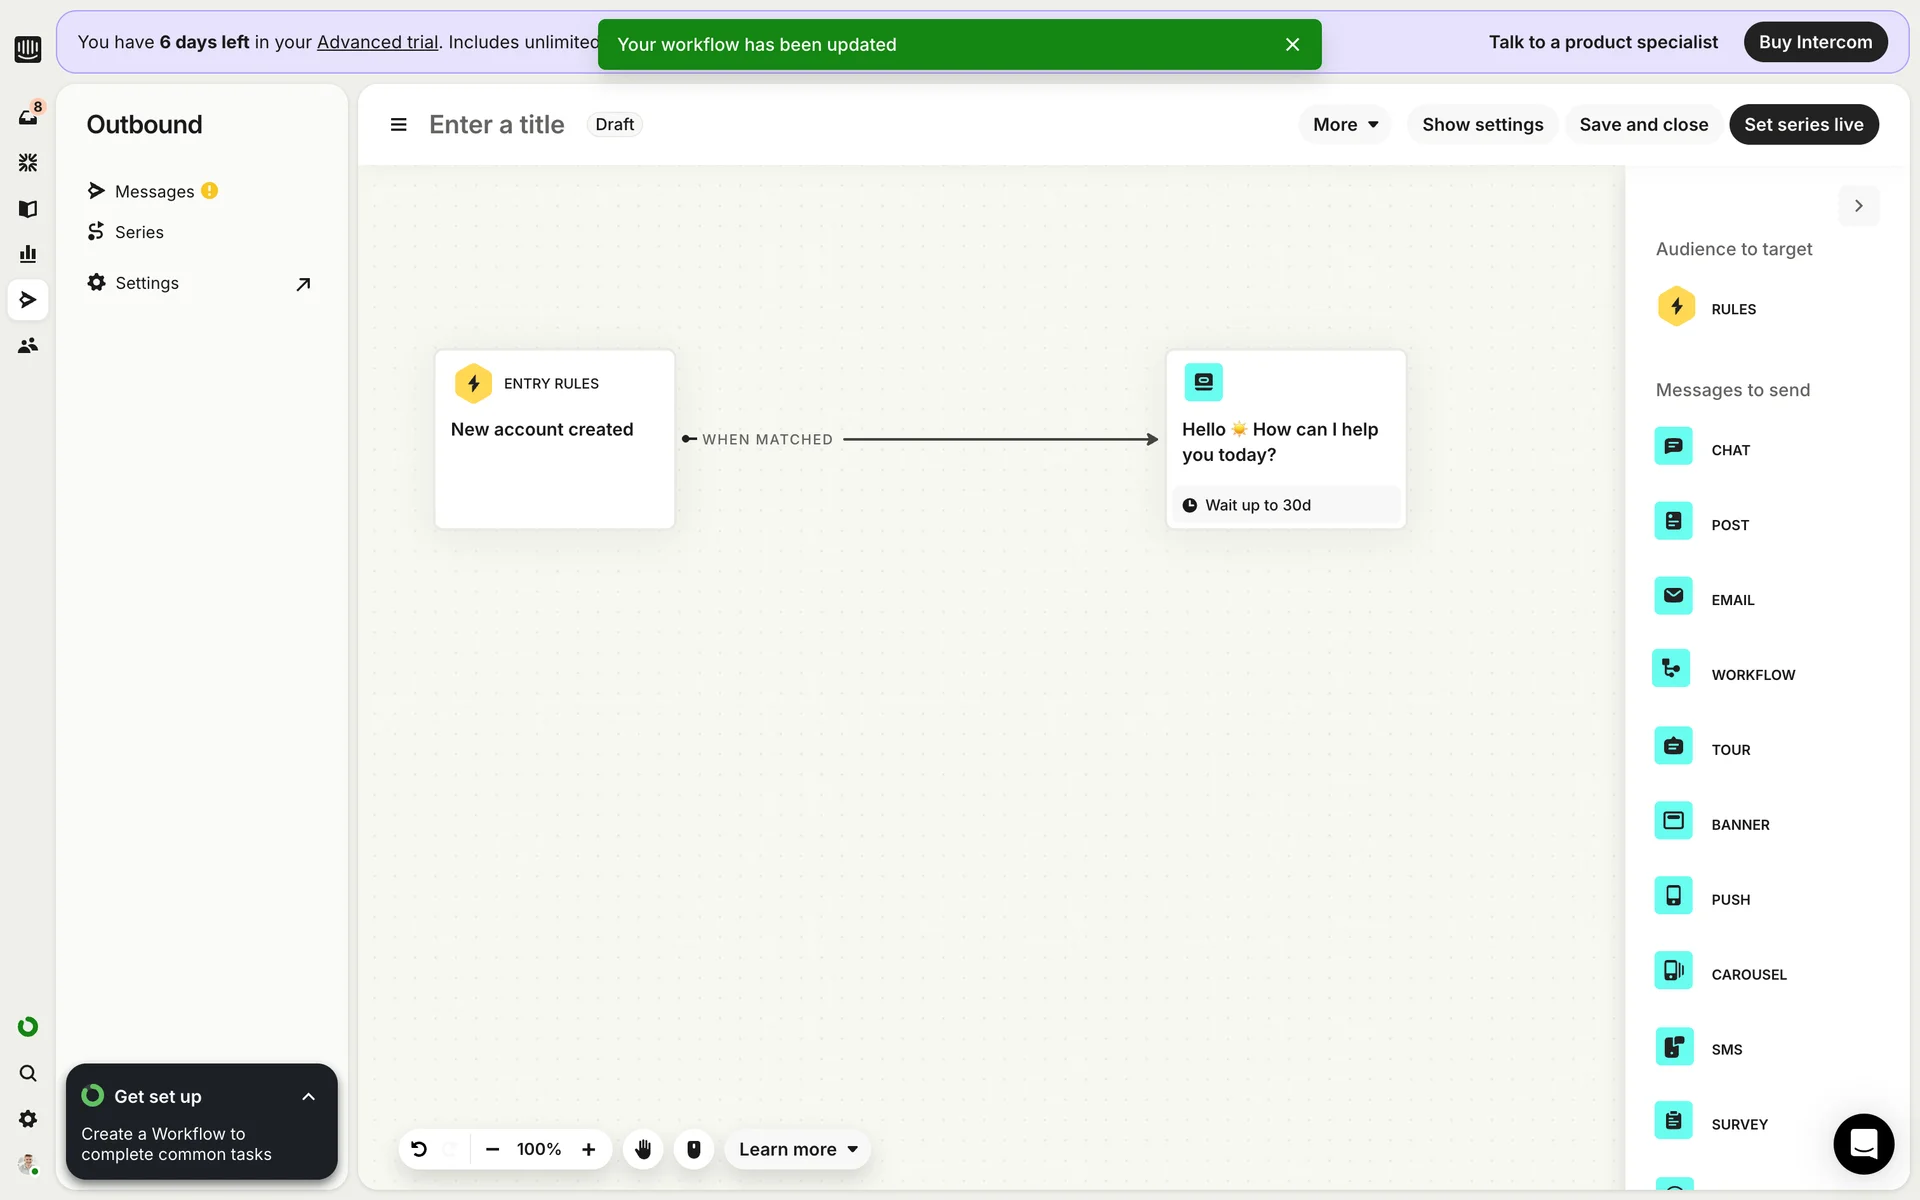Viewport: 1920px width, 1200px height.
Task: Open Messages in Outbound menu
Action: click(154, 191)
